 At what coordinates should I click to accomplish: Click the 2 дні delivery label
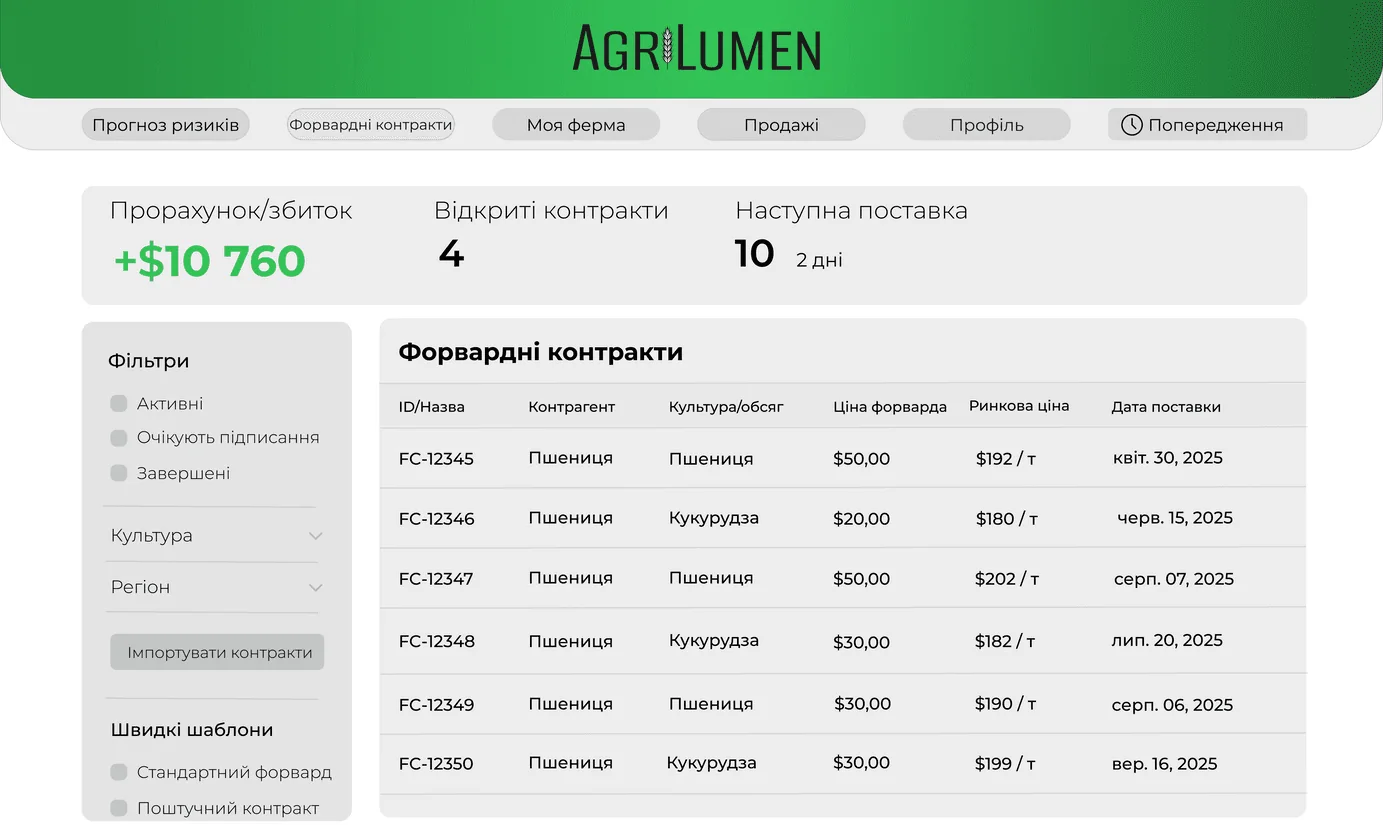click(x=819, y=261)
